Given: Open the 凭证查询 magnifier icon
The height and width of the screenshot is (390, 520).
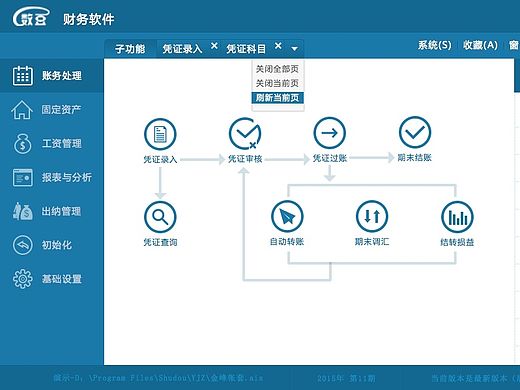Looking at the screenshot, I should [160, 217].
